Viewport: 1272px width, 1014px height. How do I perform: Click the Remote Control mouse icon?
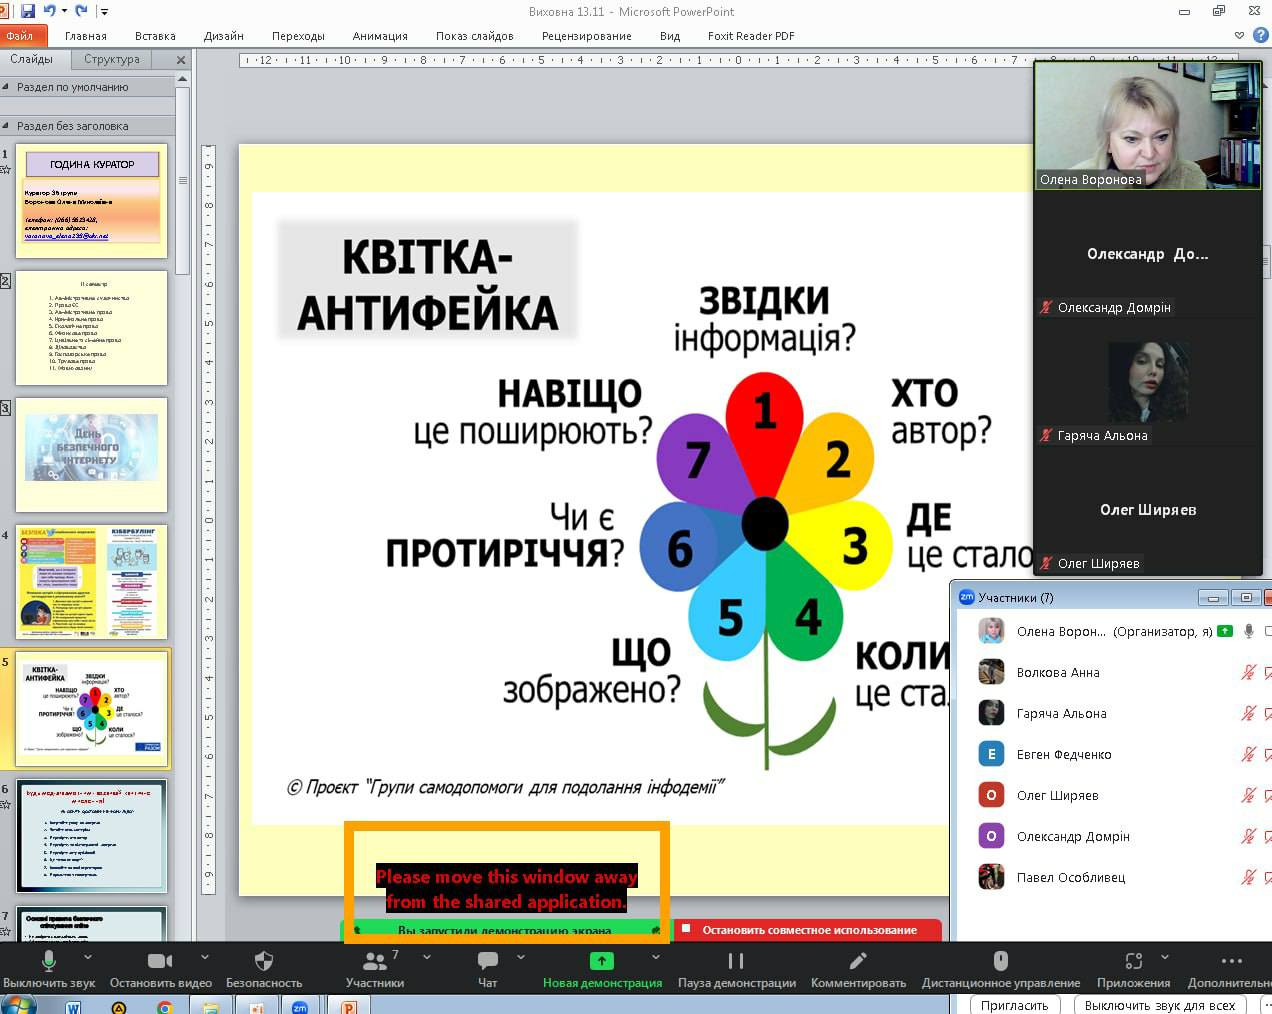(1000, 961)
